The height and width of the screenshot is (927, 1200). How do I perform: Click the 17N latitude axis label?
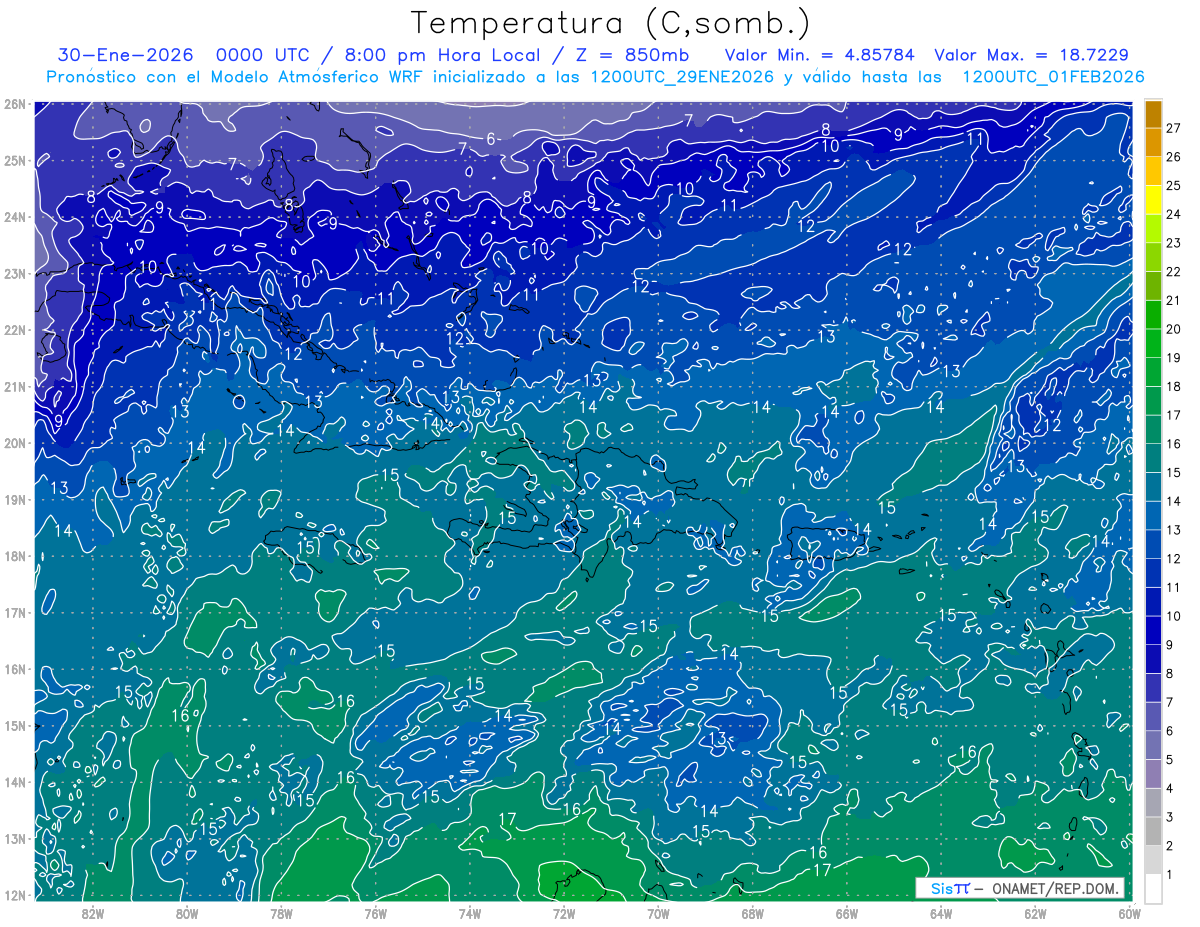[14, 613]
